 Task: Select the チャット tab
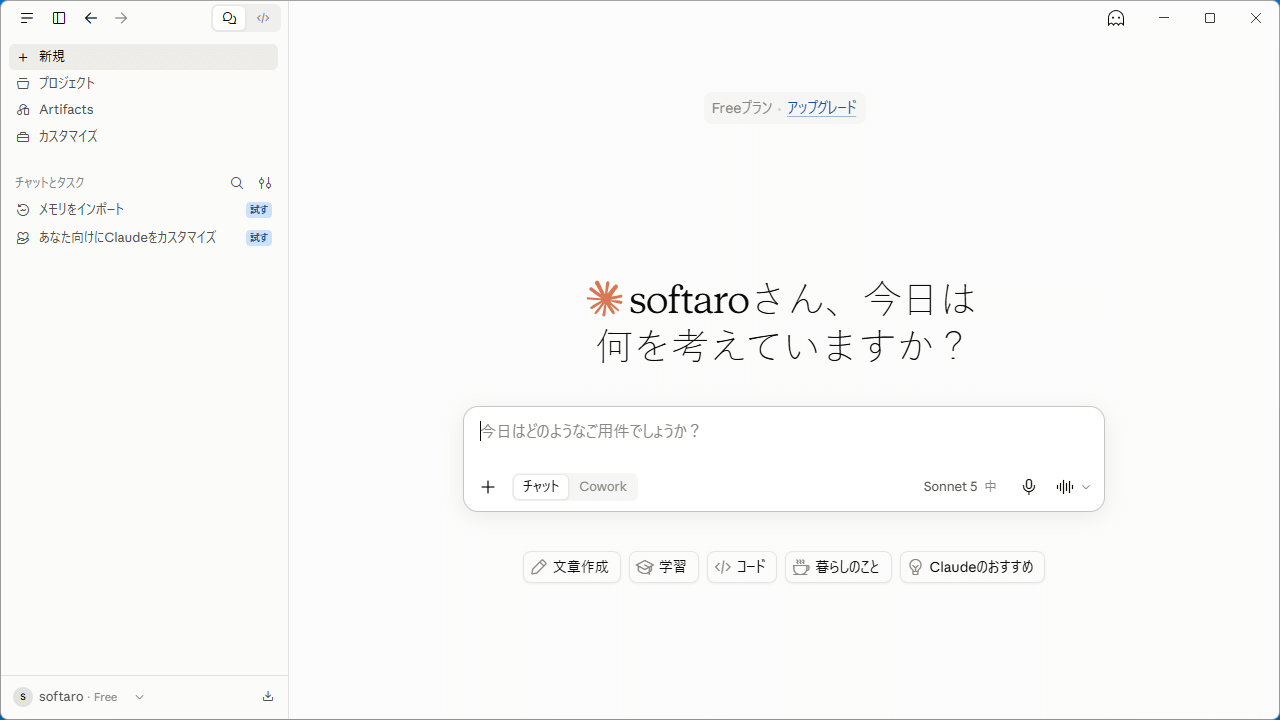point(541,487)
